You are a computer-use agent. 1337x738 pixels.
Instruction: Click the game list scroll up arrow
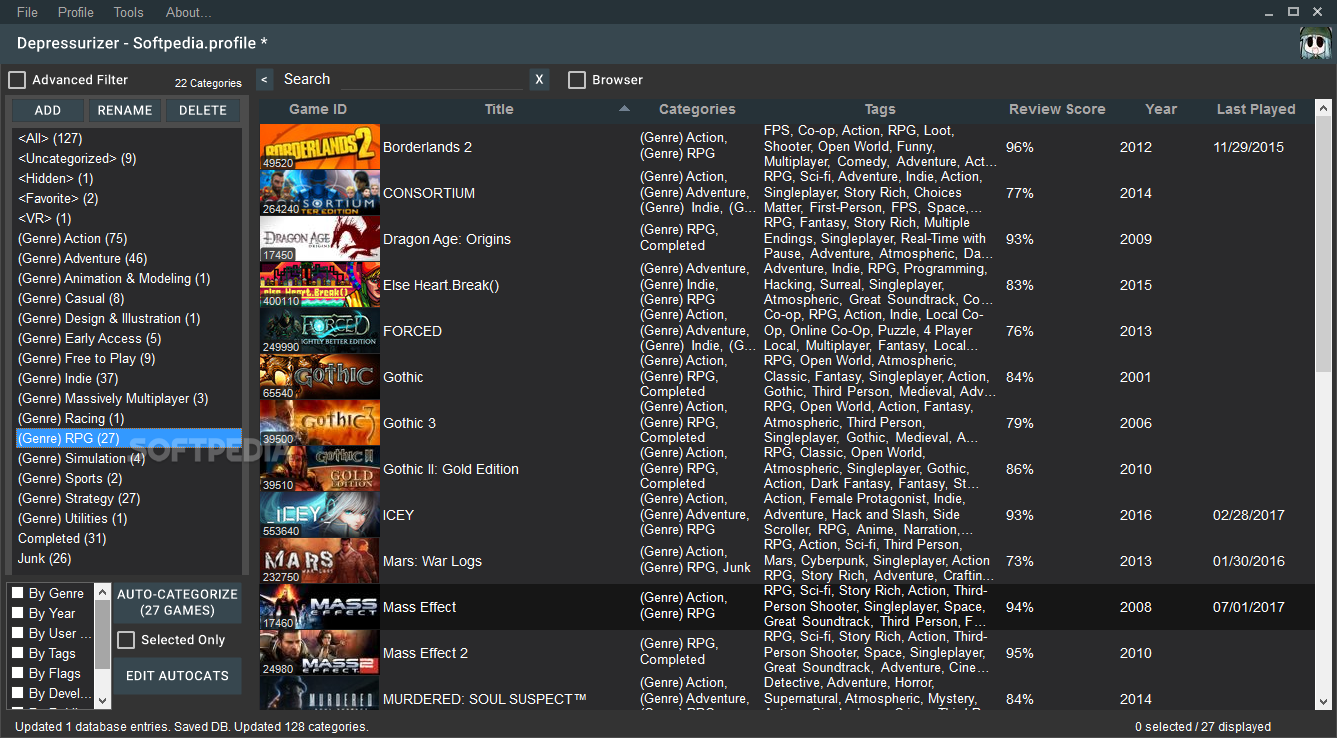pyautogui.click(x=1323, y=108)
